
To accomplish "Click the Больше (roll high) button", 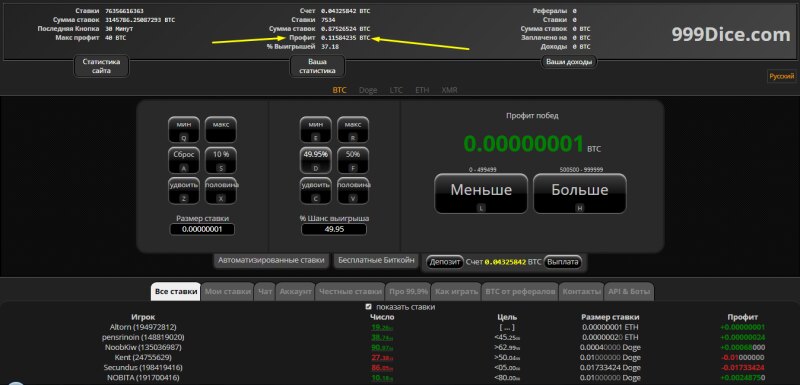I will point(580,193).
